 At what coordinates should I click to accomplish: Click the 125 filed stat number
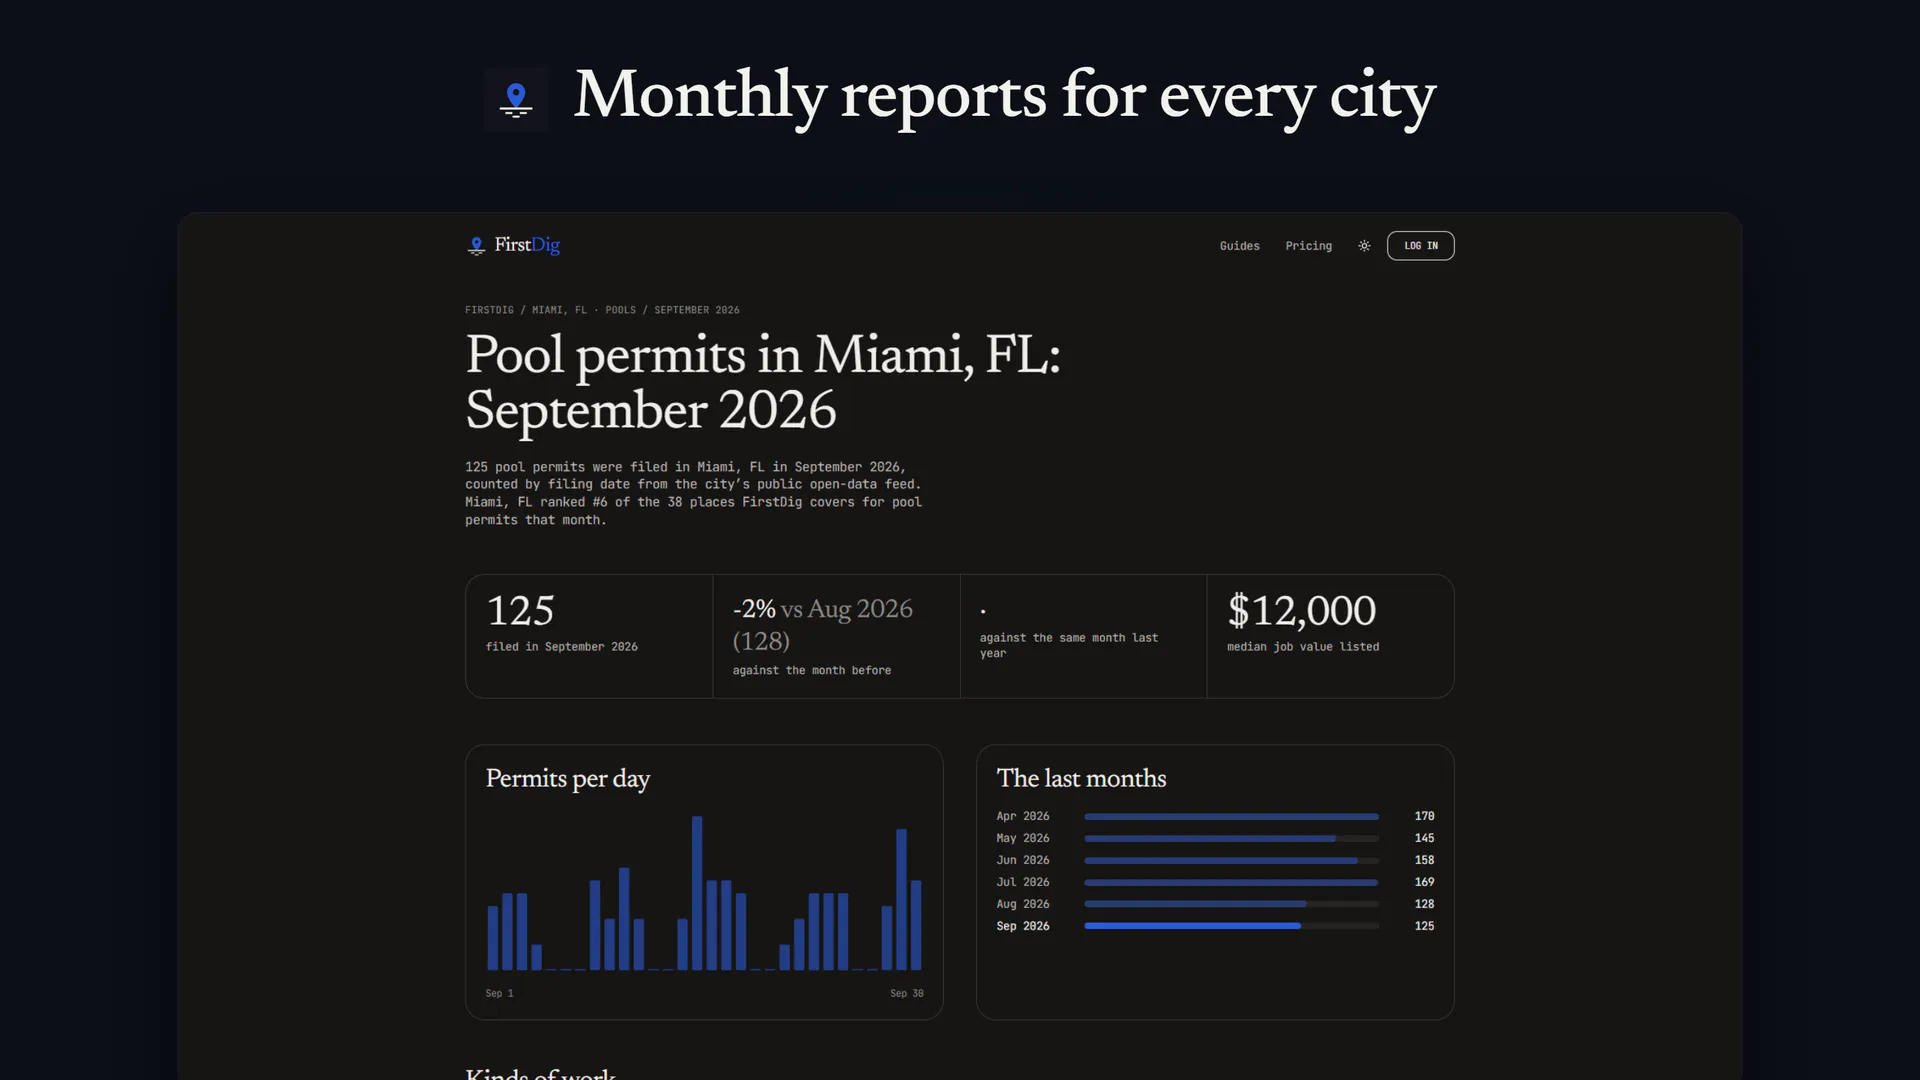520,611
